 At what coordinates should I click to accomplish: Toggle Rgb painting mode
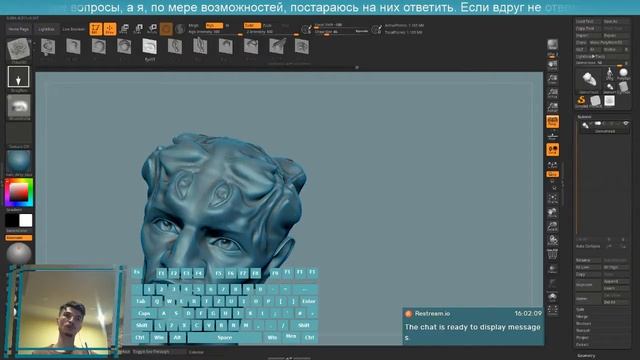click(x=214, y=25)
